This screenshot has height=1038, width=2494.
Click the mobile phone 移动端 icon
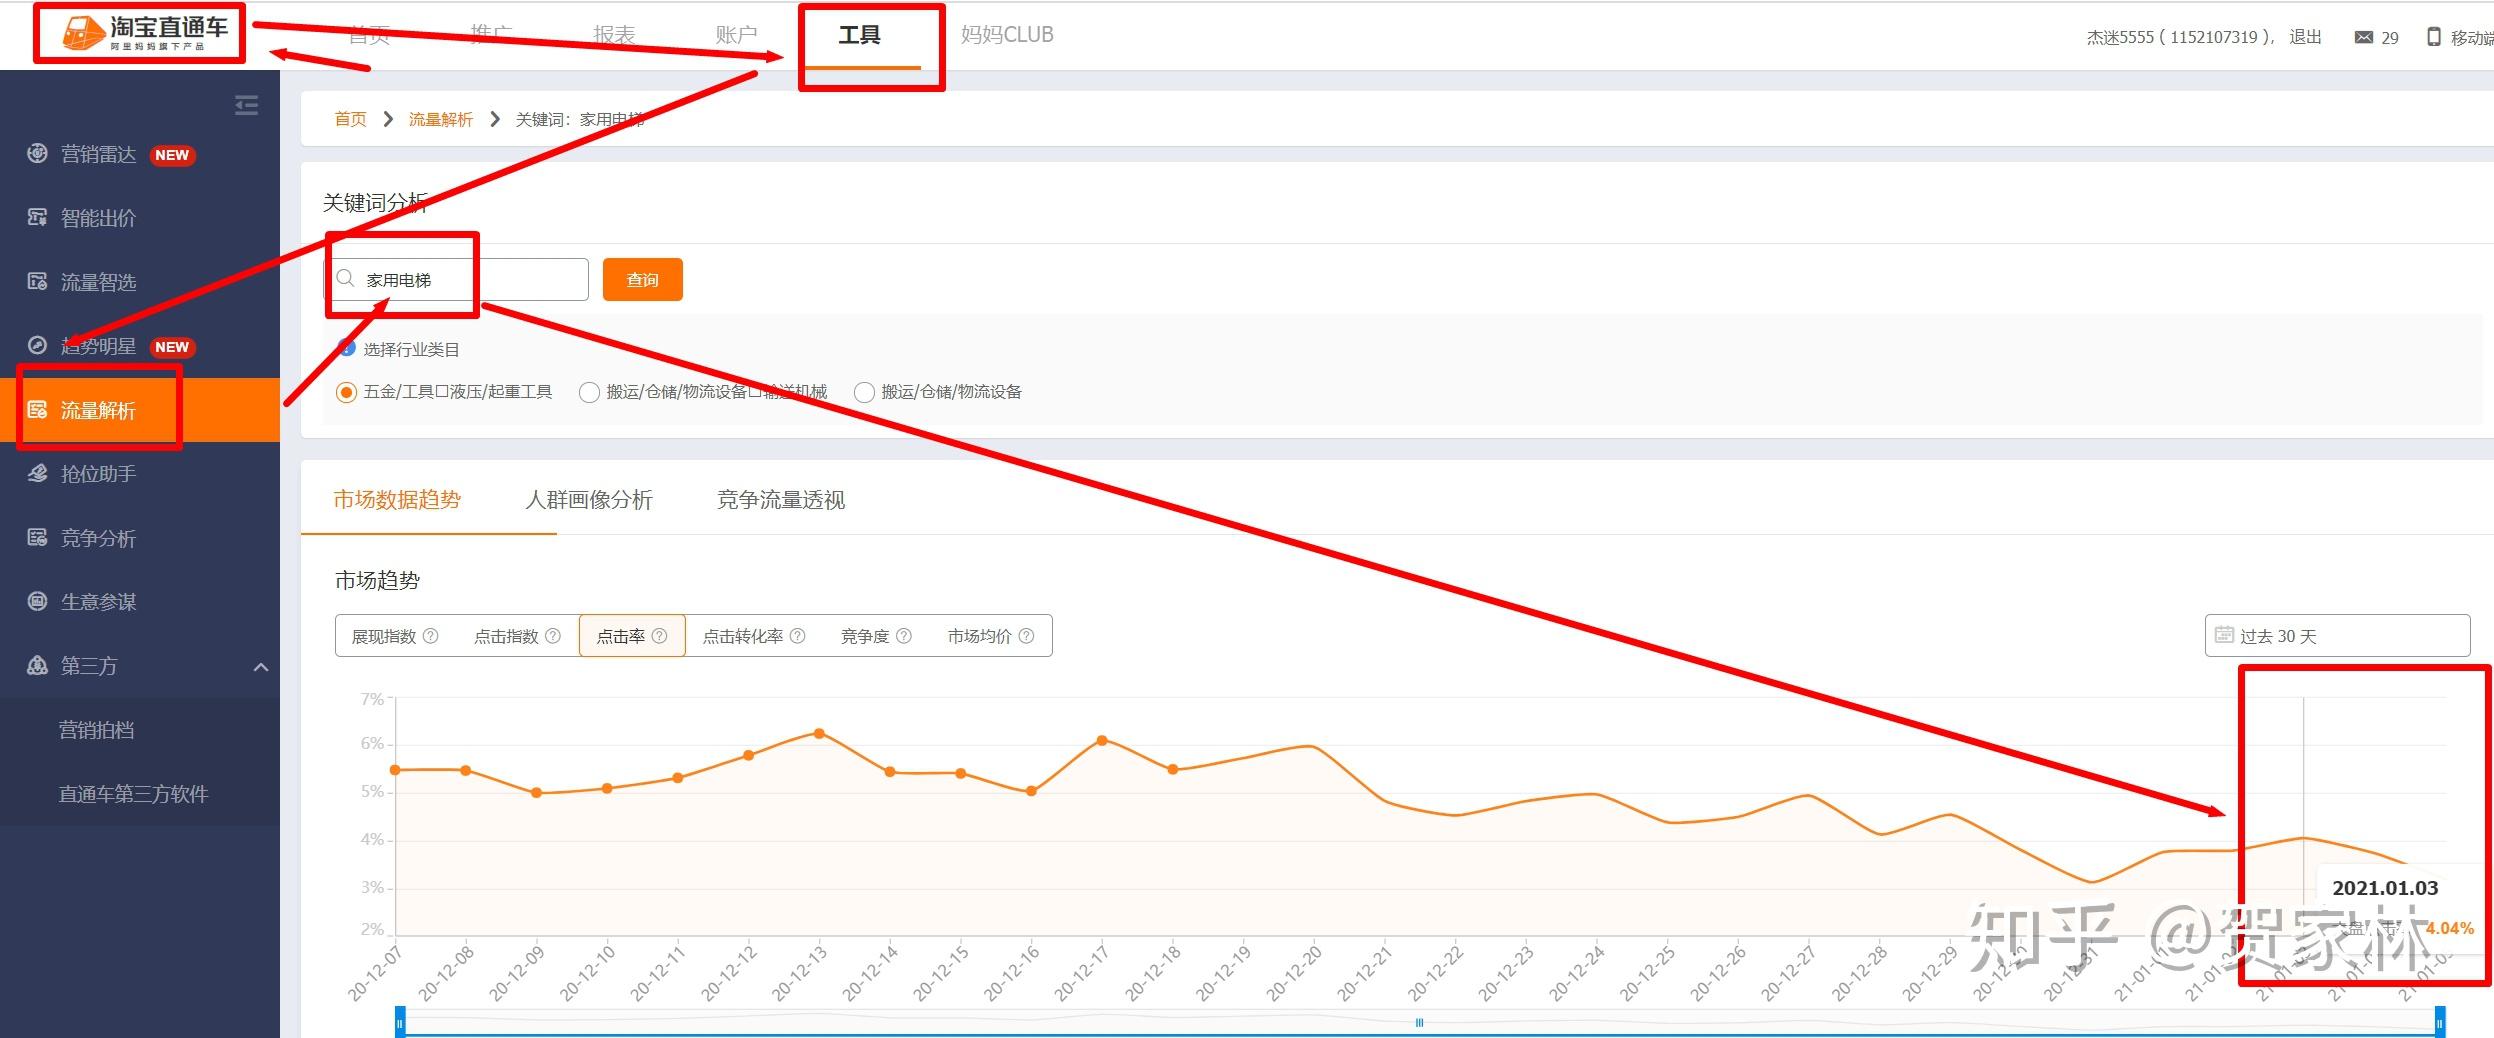point(2434,37)
